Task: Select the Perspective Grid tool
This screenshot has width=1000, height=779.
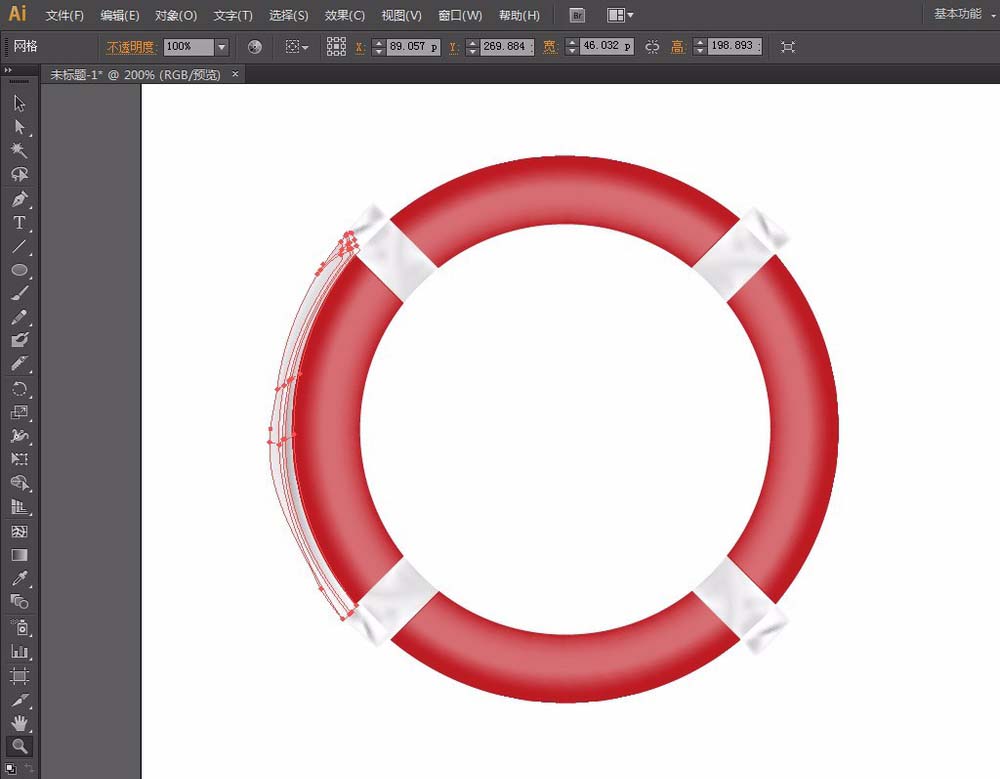Action: [x=19, y=507]
